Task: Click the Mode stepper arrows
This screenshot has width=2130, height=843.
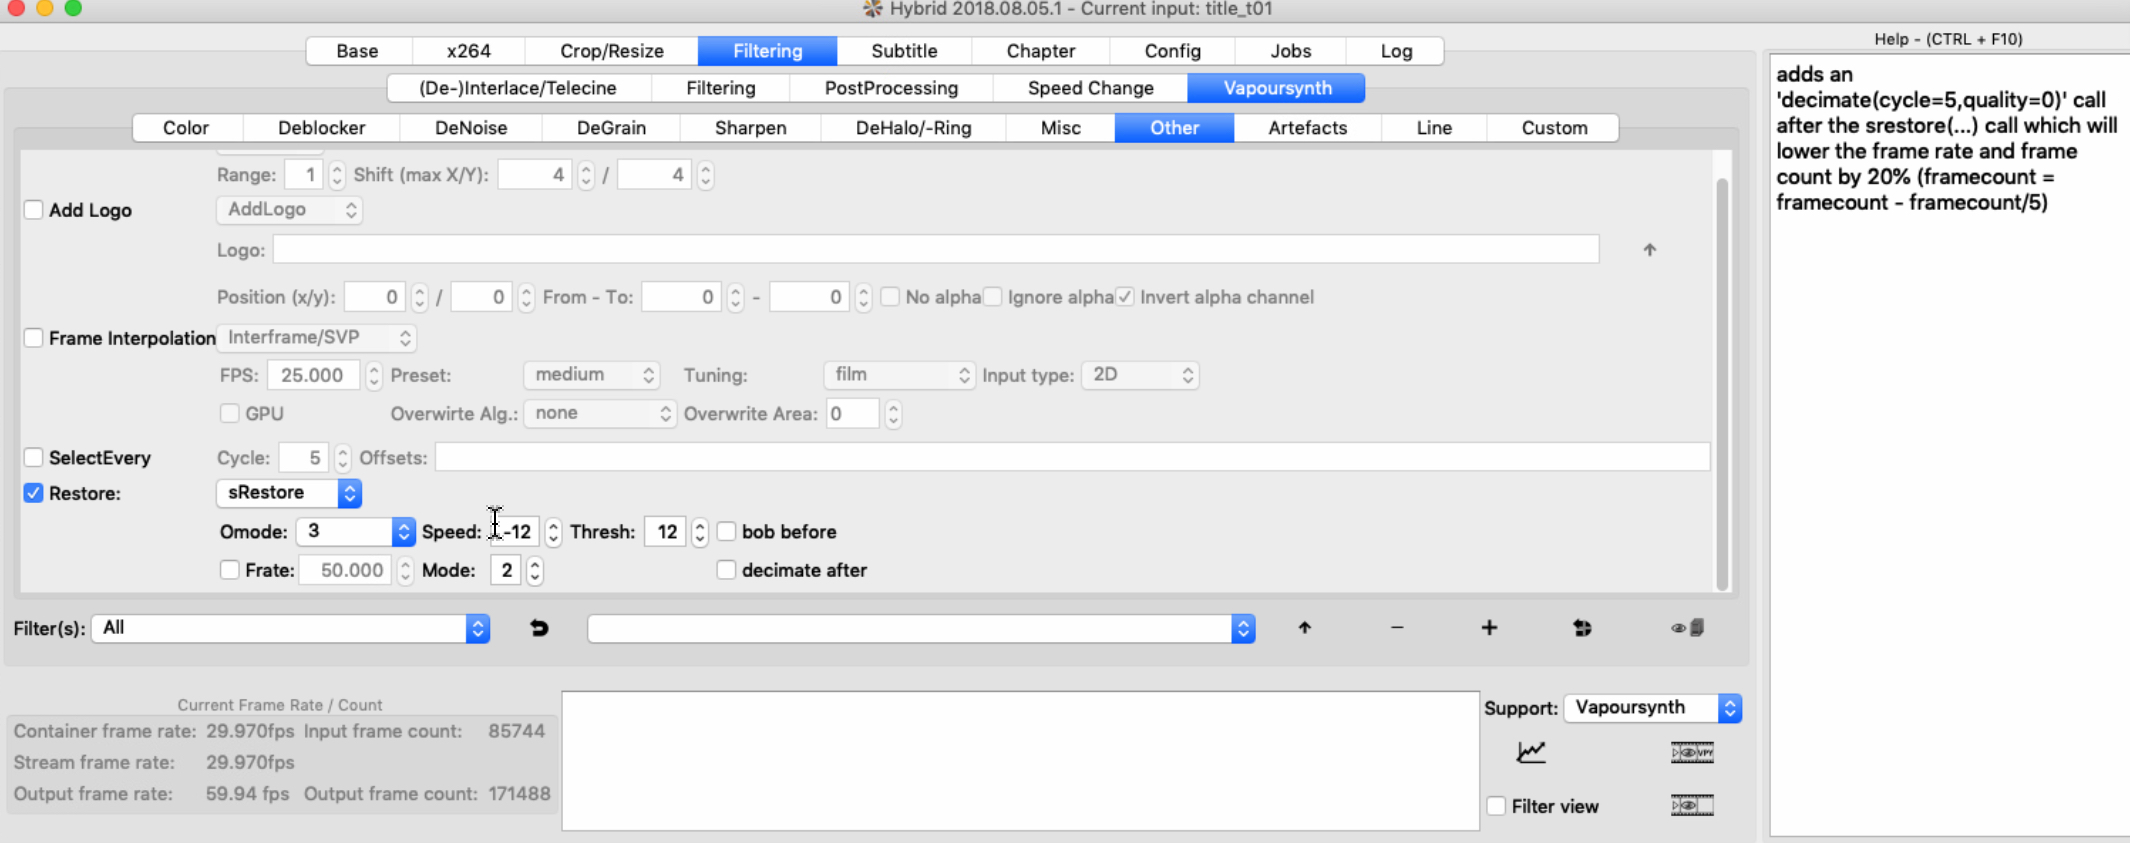Action: pos(535,570)
